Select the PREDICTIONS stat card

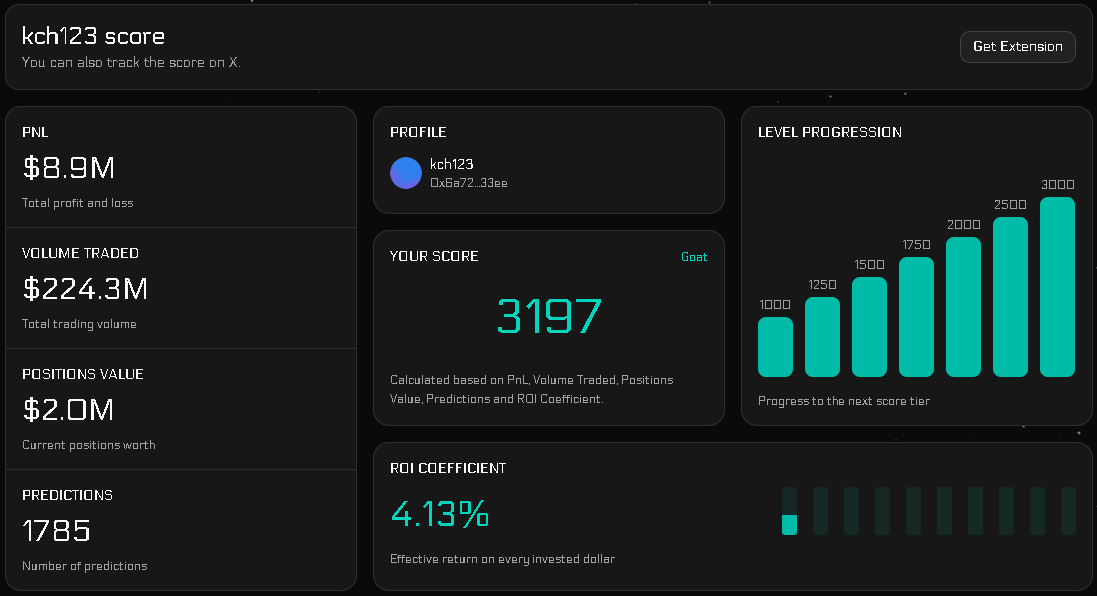pos(180,528)
